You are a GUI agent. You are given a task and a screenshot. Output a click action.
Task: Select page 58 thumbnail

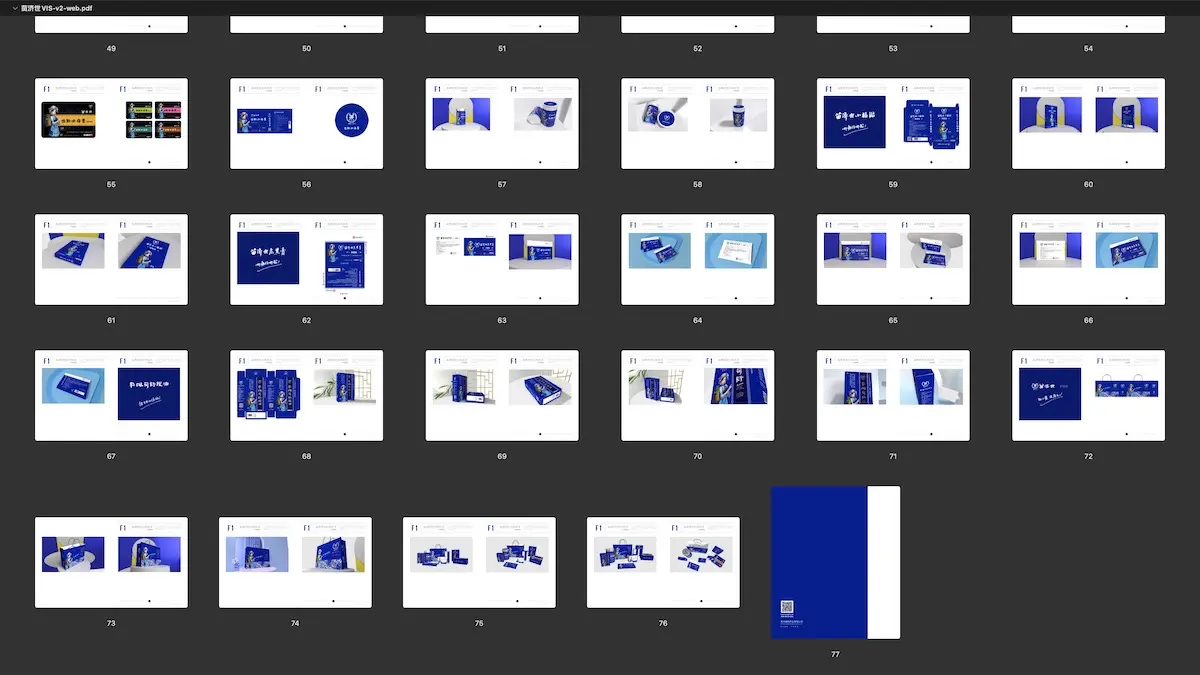(x=697, y=124)
